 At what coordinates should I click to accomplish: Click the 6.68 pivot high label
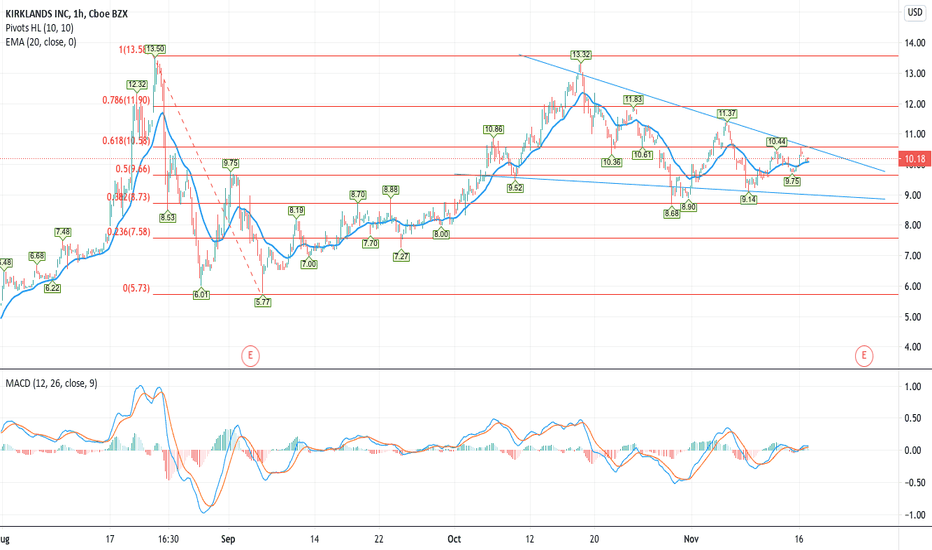tap(37, 256)
